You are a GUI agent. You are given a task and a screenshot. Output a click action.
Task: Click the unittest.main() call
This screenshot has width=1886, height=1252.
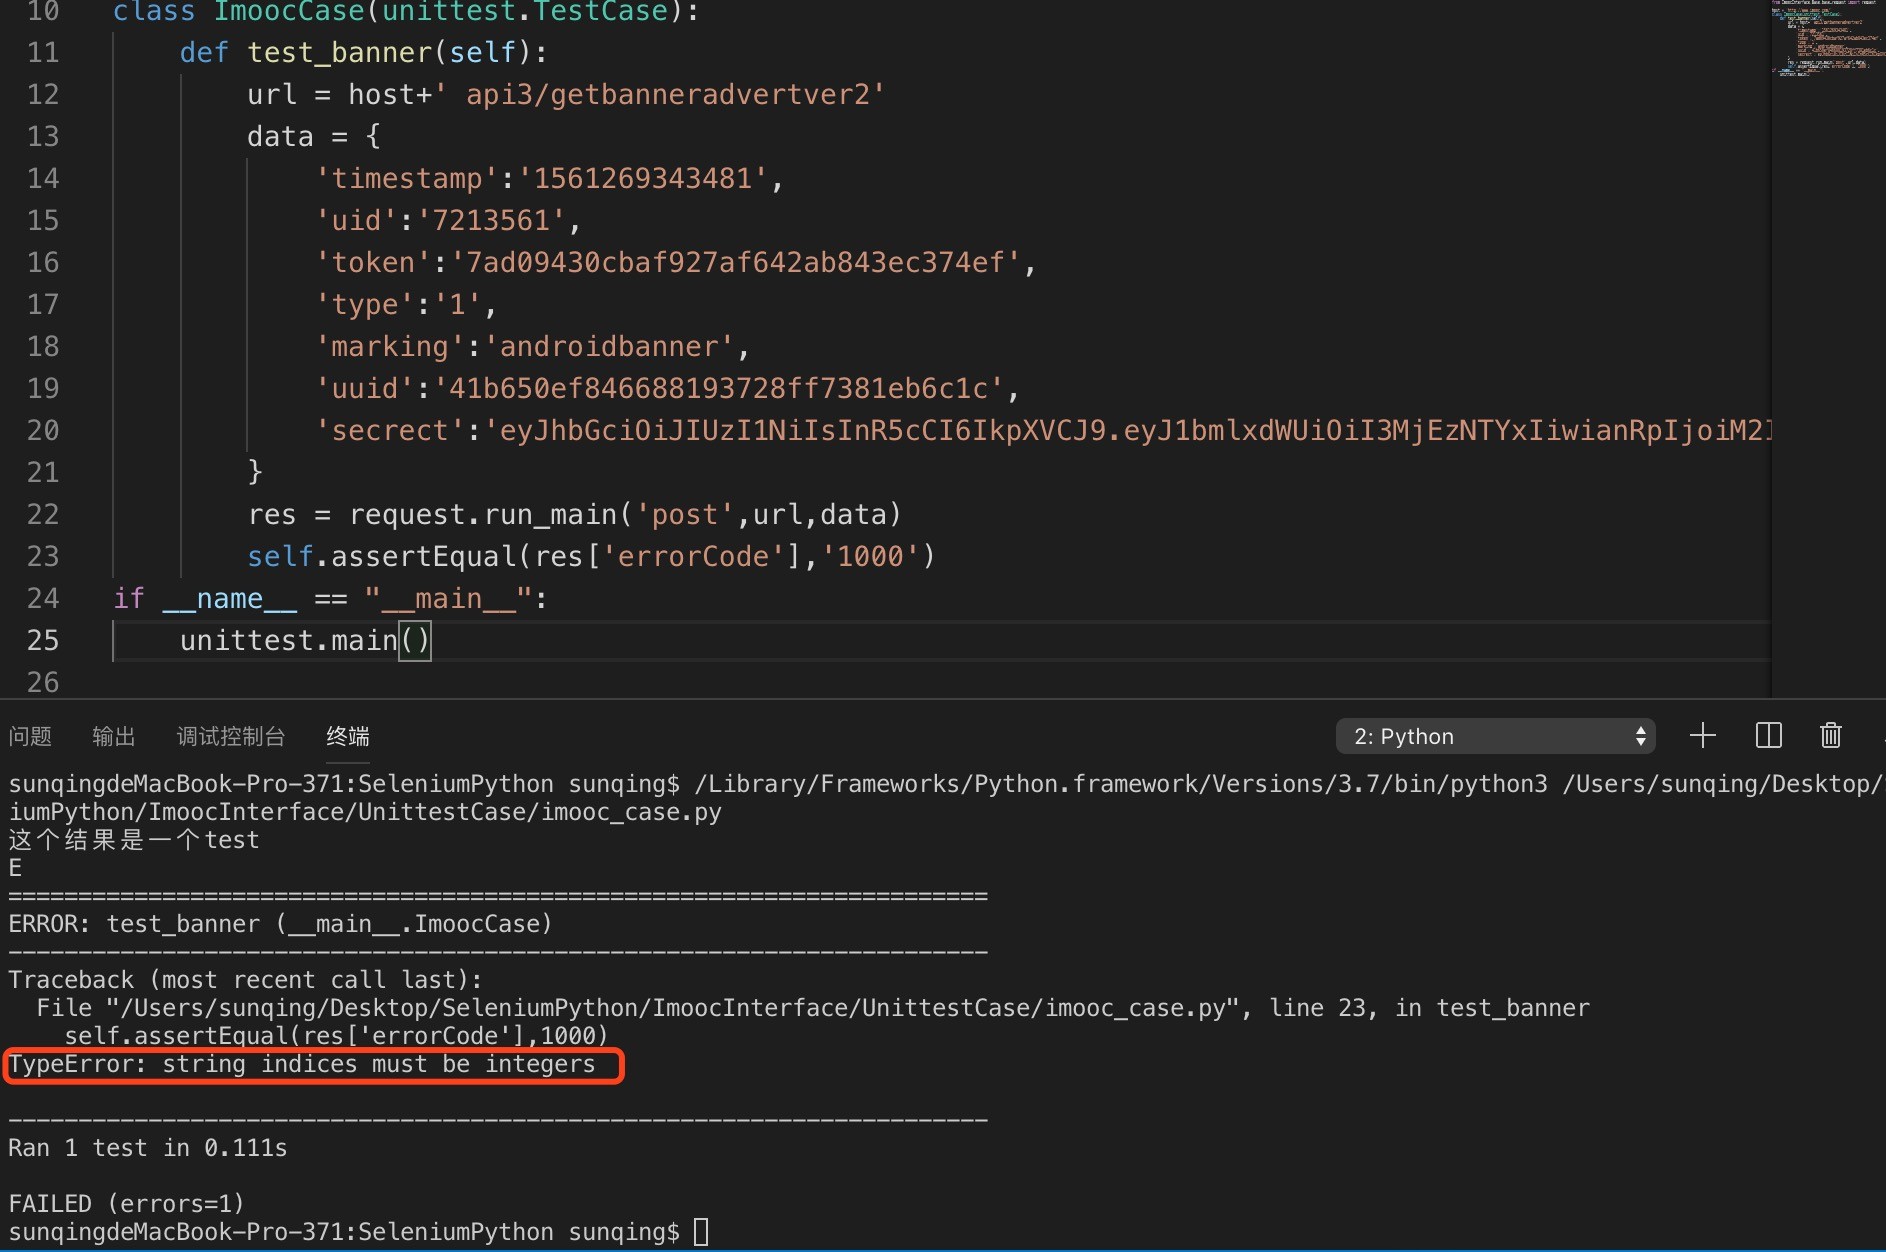click(x=305, y=640)
